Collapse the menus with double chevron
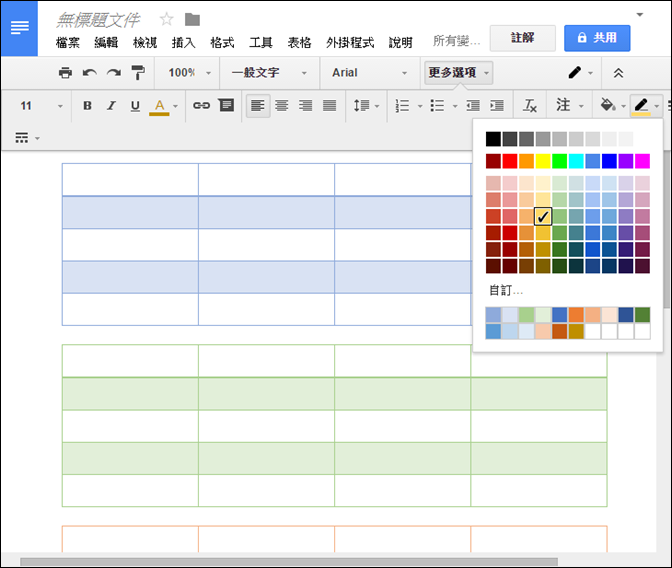This screenshot has height=568, width=672. 618,73
